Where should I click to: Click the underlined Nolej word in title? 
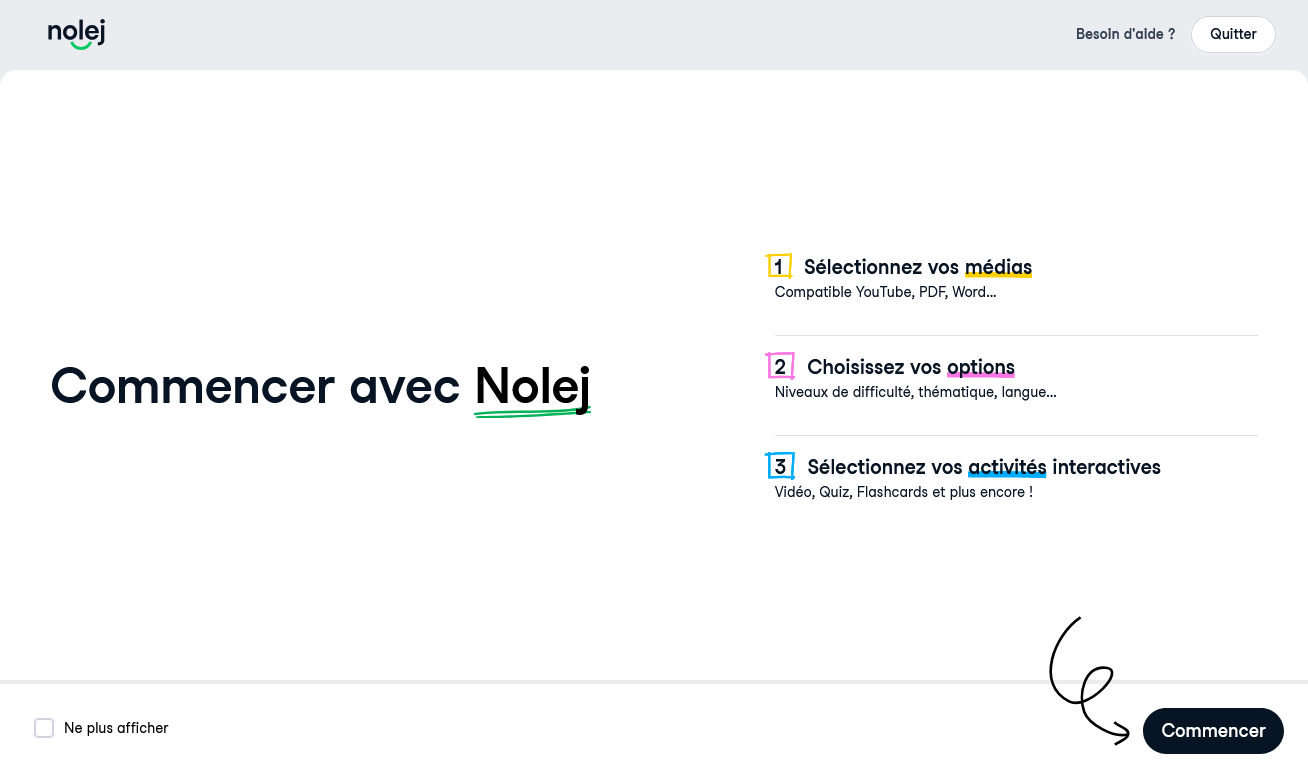pos(532,388)
